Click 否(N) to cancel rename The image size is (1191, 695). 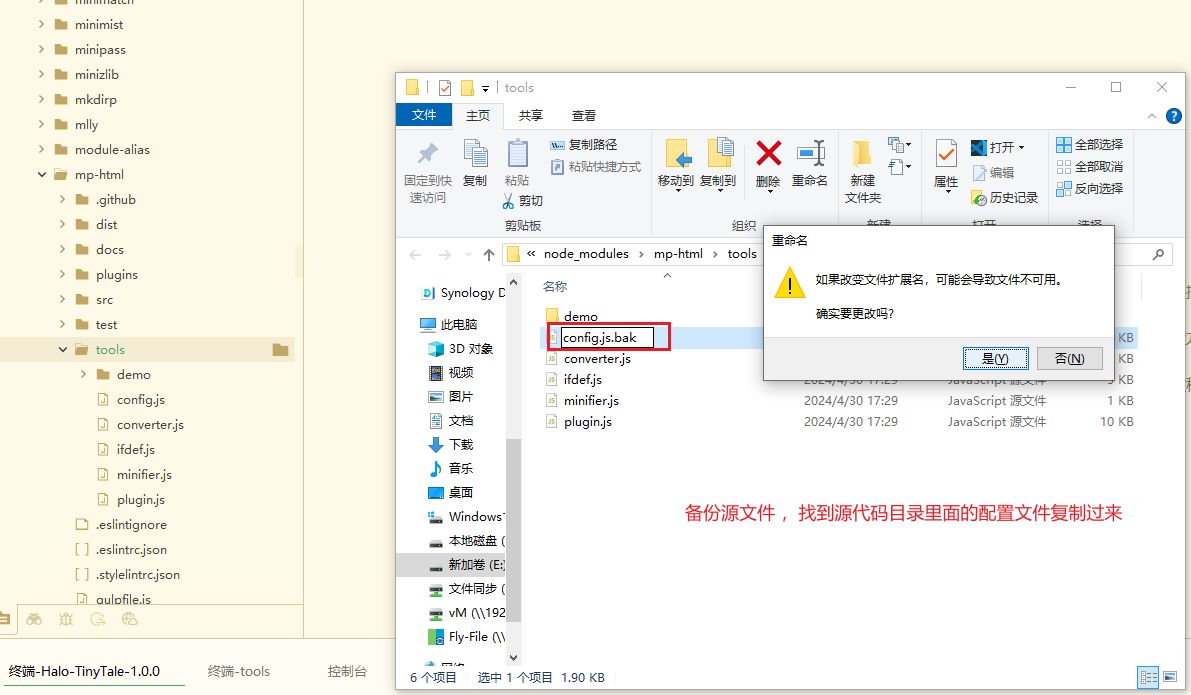(1069, 359)
